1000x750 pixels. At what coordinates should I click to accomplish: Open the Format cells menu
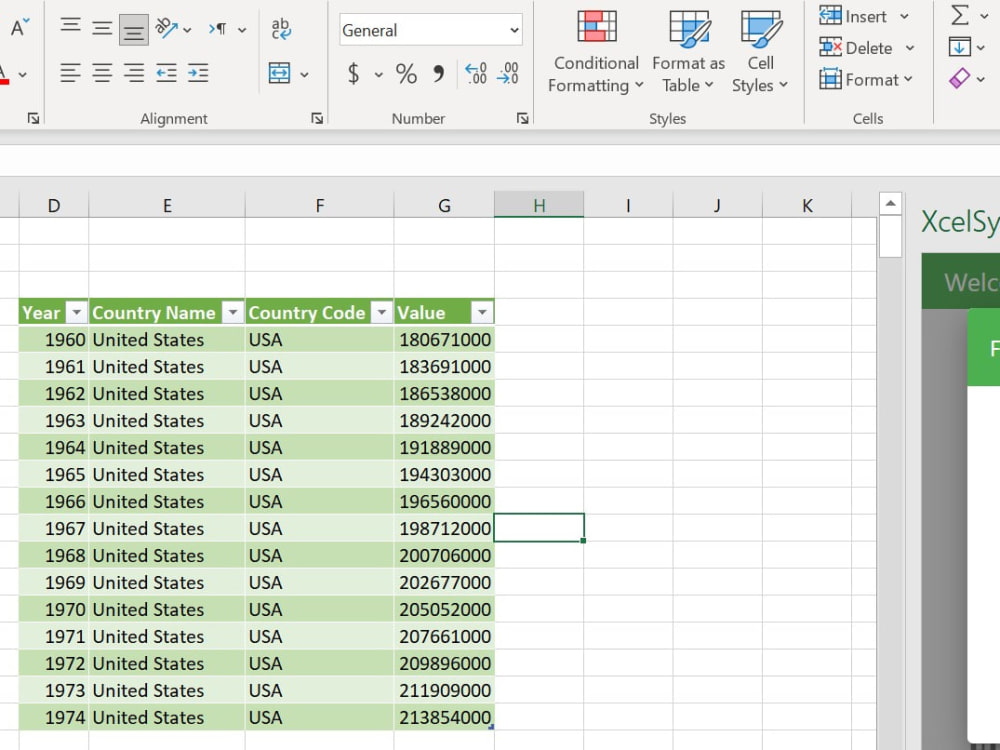866,80
